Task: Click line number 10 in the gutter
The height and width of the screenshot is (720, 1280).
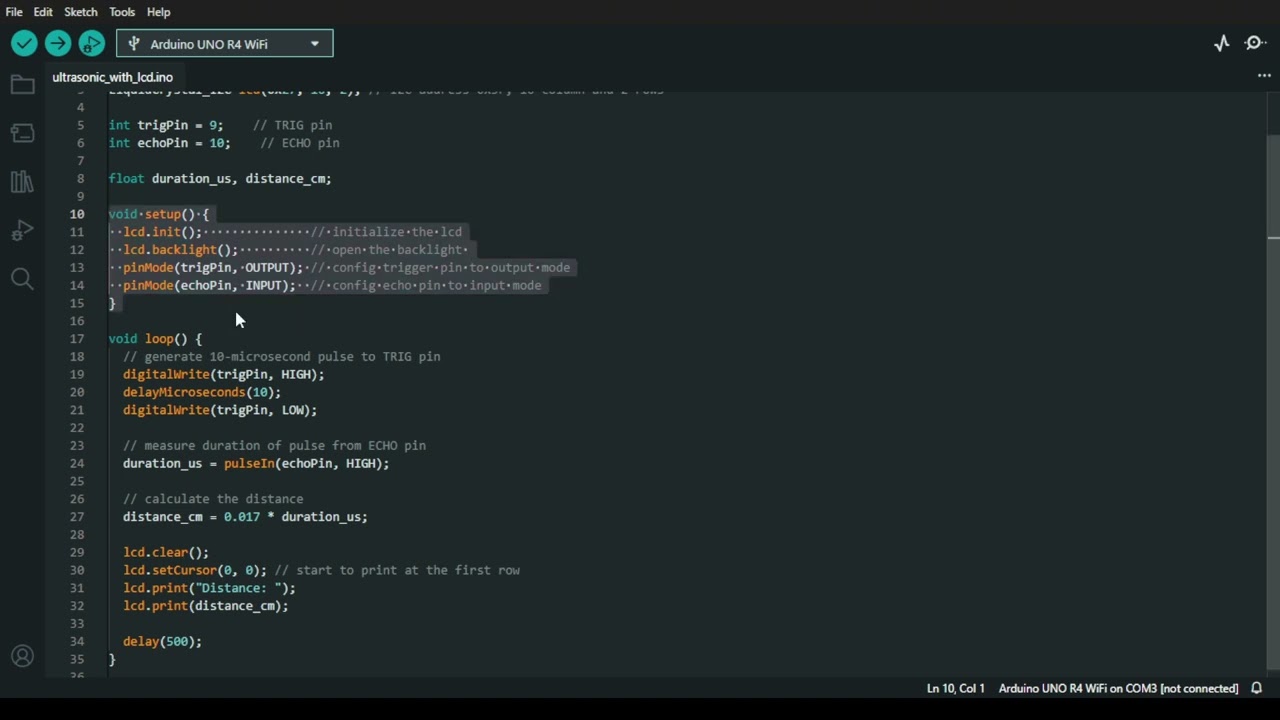Action: (77, 214)
